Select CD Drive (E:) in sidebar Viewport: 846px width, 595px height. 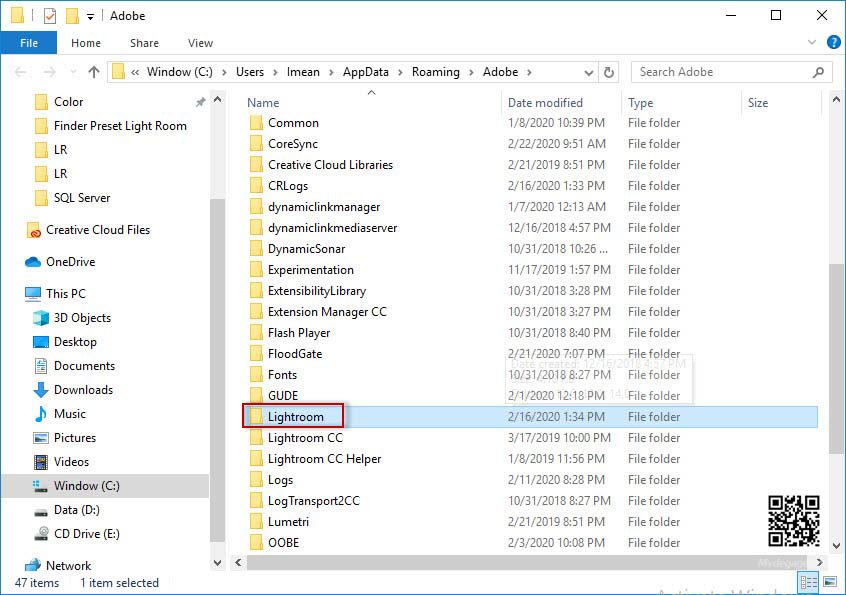pyautogui.click(x=86, y=534)
